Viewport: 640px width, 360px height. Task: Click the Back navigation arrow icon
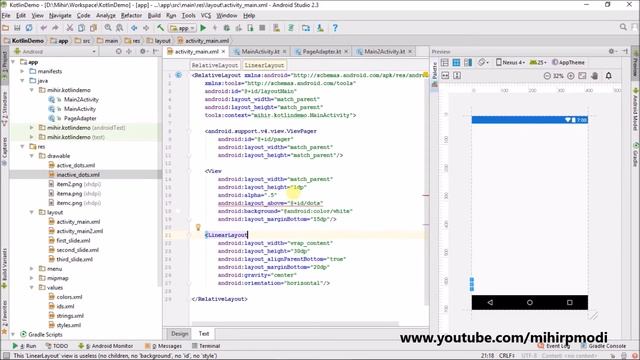(134, 28)
